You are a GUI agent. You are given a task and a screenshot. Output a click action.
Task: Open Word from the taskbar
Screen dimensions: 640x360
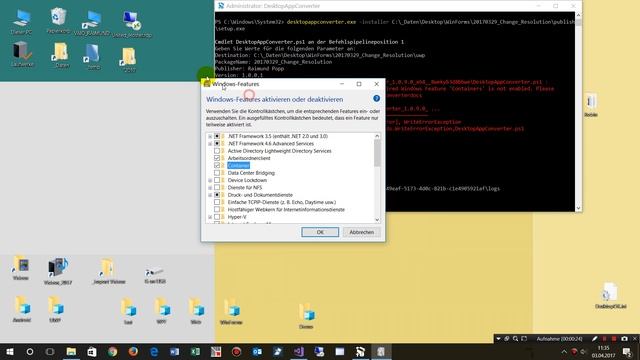[x=175, y=351]
